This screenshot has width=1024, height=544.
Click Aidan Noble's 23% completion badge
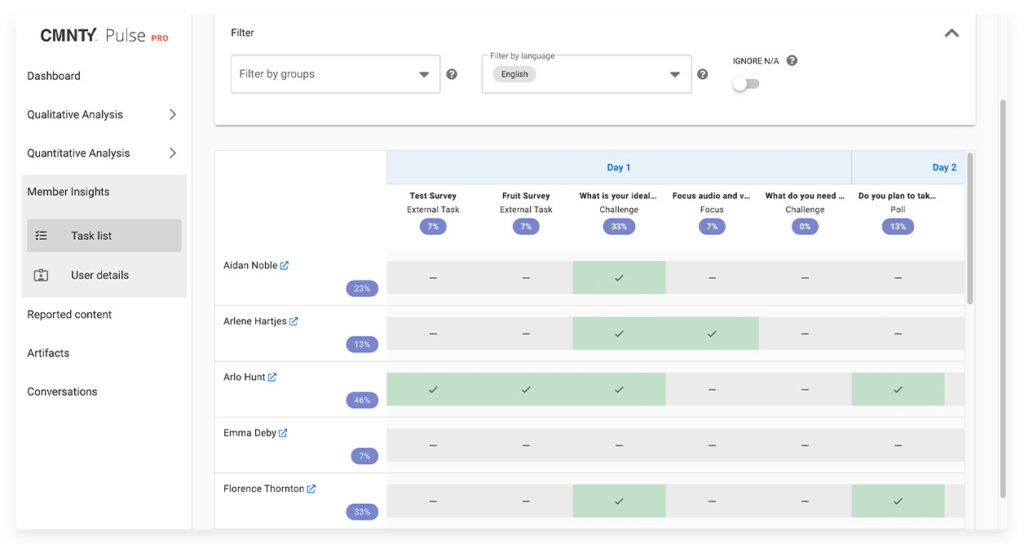click(362, 288)
